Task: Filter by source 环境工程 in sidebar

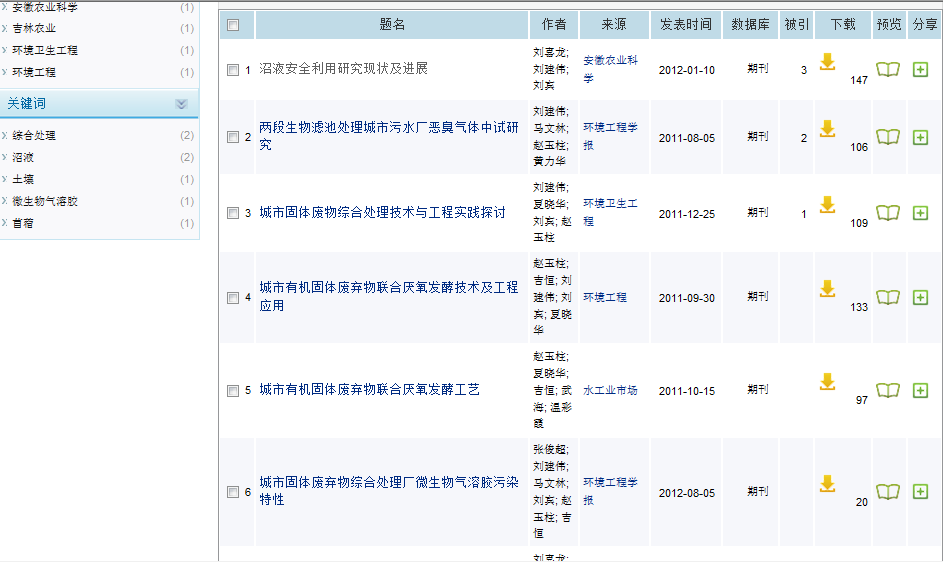Action: click(34, 72)
